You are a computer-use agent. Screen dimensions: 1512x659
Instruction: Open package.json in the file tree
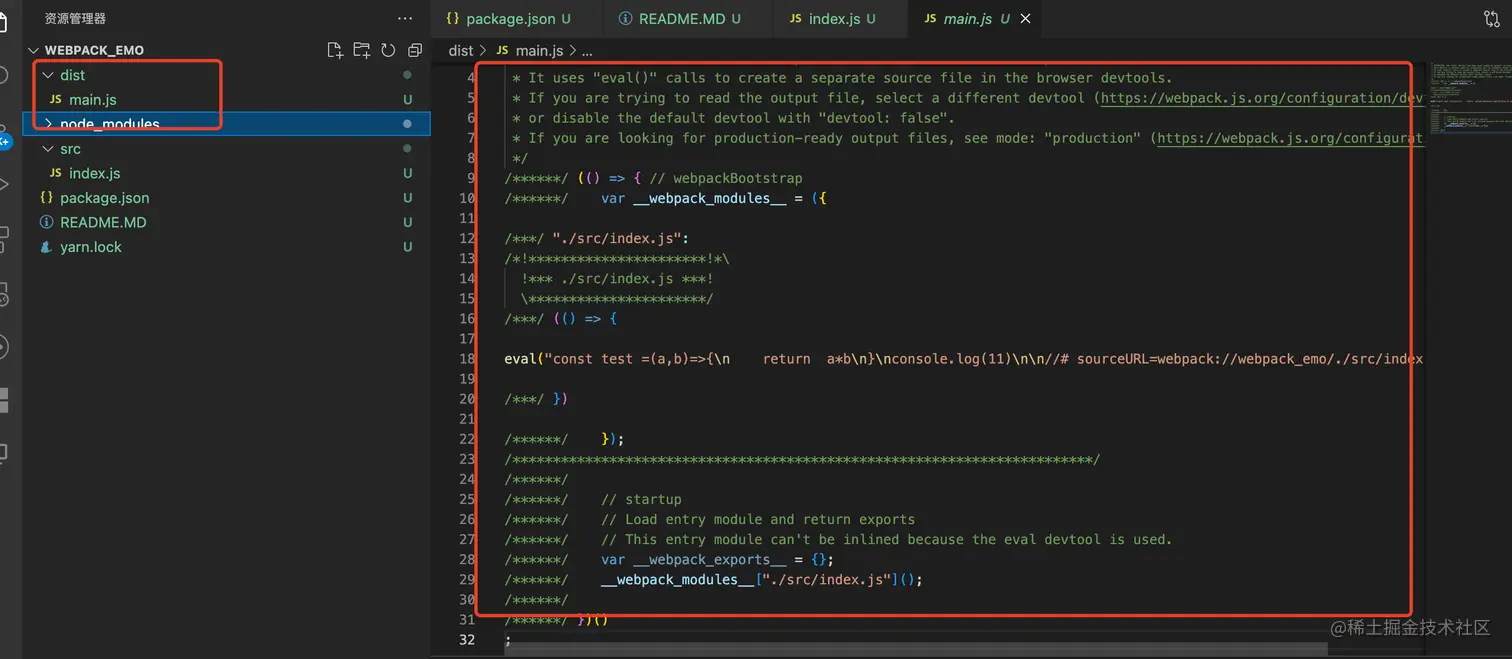[x=105, y=198]
